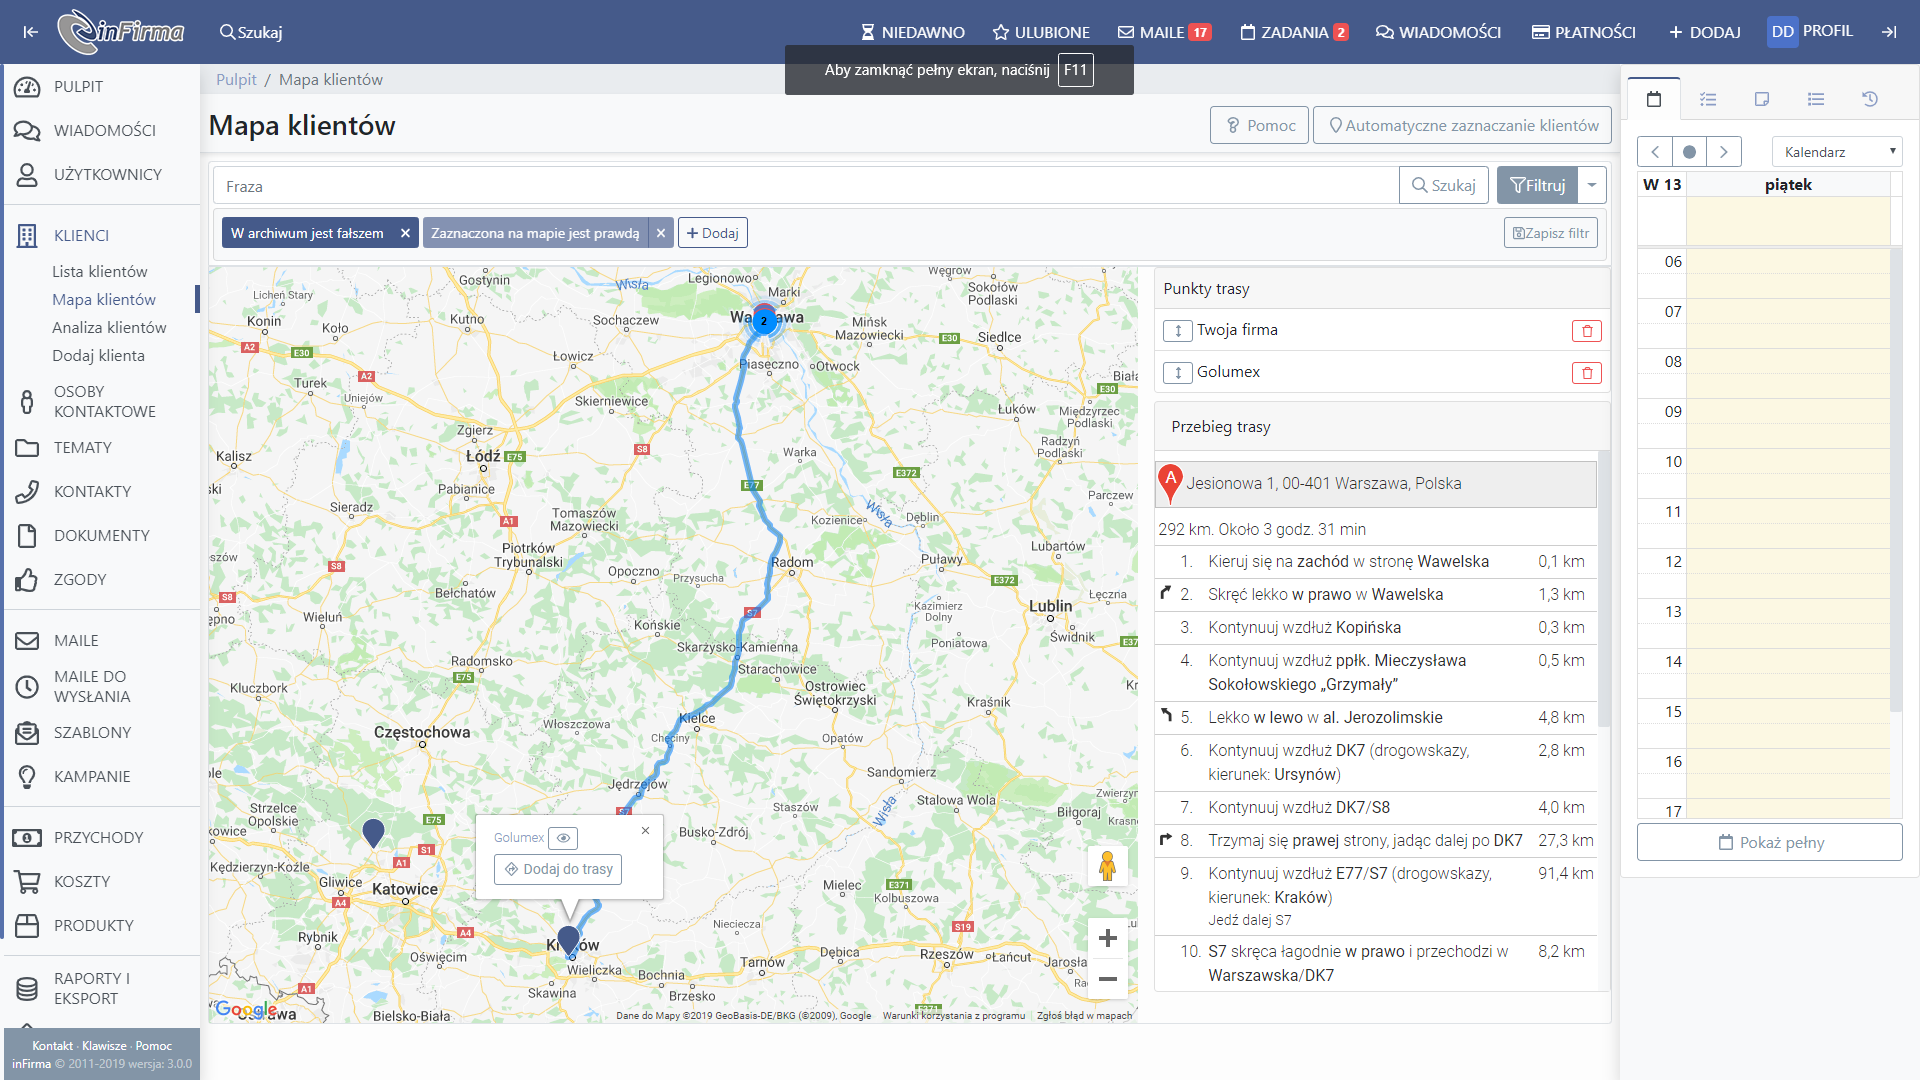The height and width of the screenshot is (1080, 1920).
Task: Click Automatyczne zaznaczanie klientów button
Action: [x=1462, y=126]
